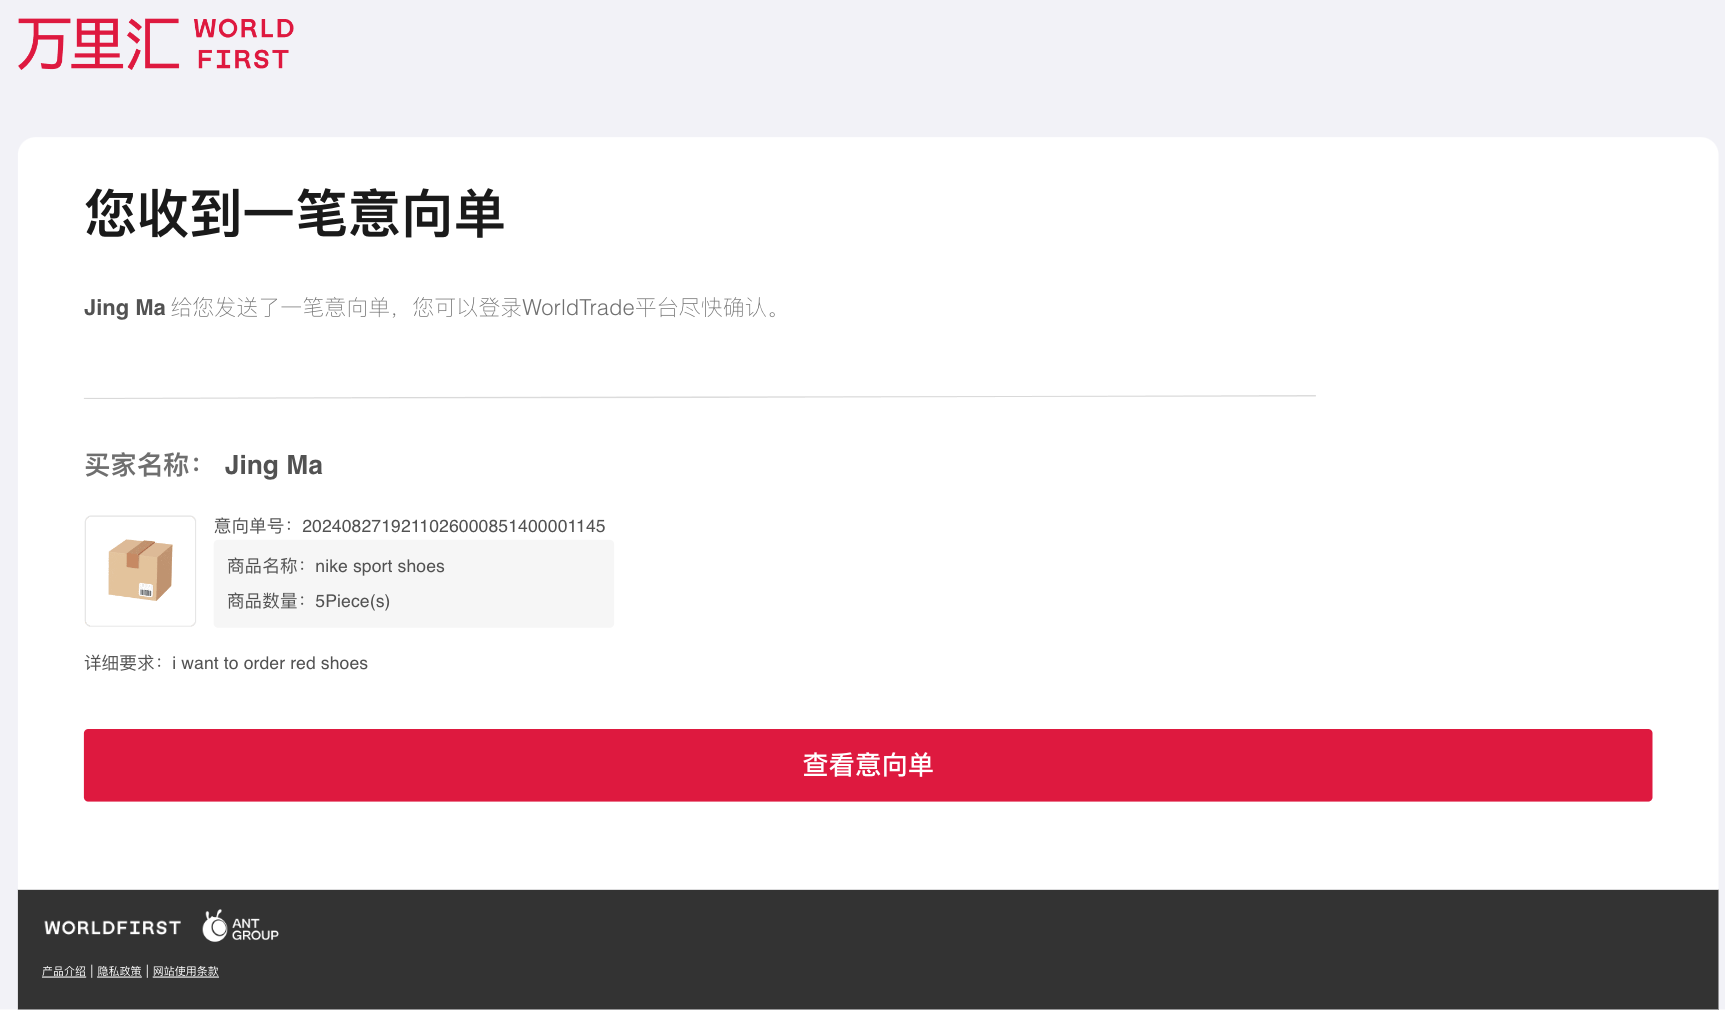Click the product name nike sport shoes
This screenshot has width=1725, height=1015.
click(380, 566)
